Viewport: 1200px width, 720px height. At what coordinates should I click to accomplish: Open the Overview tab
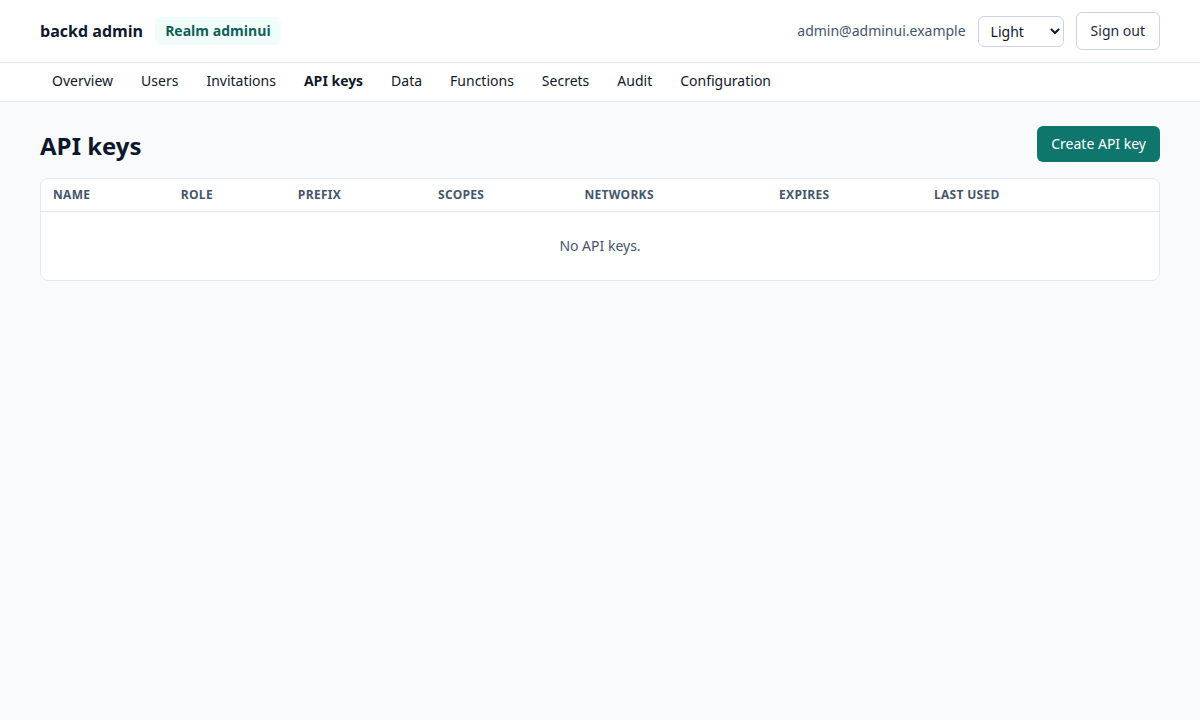tap(82, 81)
